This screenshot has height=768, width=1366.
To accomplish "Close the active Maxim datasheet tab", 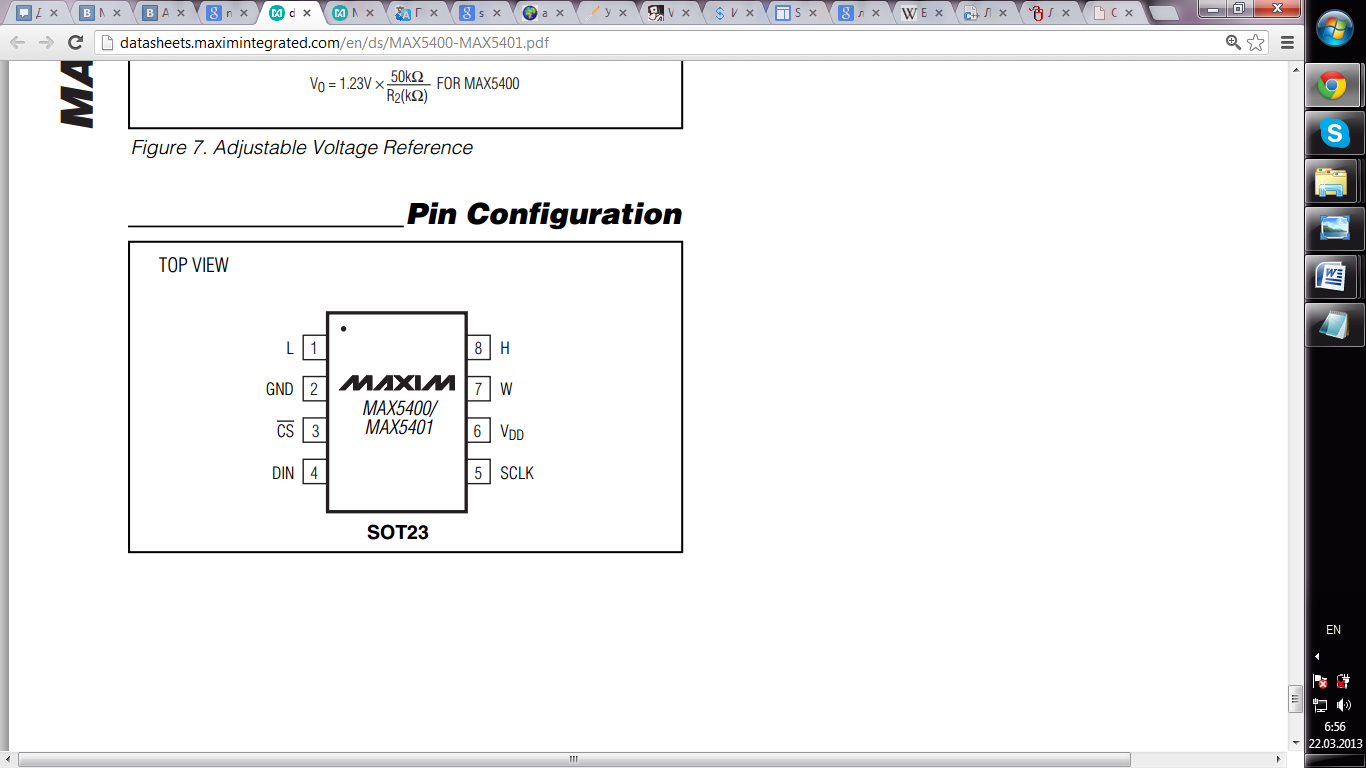I will coord(309,14).
